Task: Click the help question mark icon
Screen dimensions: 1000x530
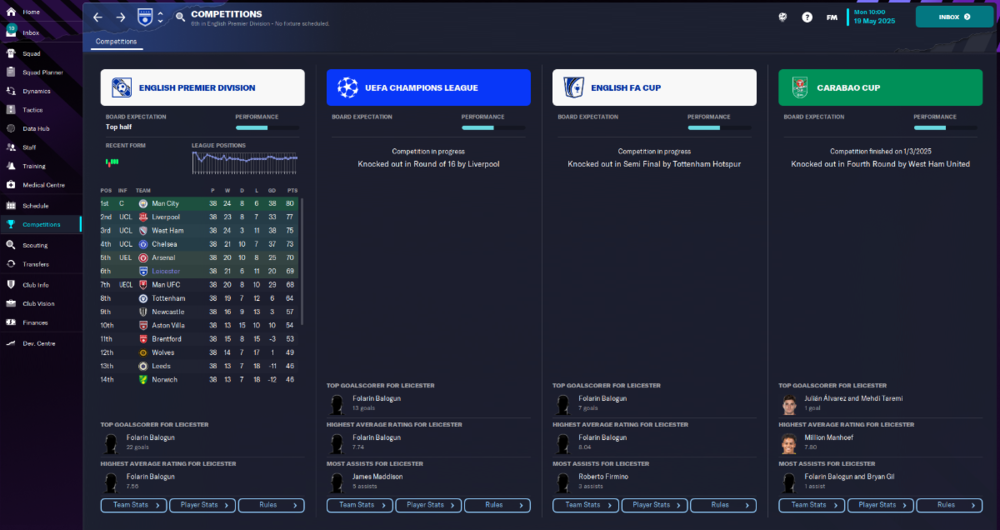Action: coord(807,17)
